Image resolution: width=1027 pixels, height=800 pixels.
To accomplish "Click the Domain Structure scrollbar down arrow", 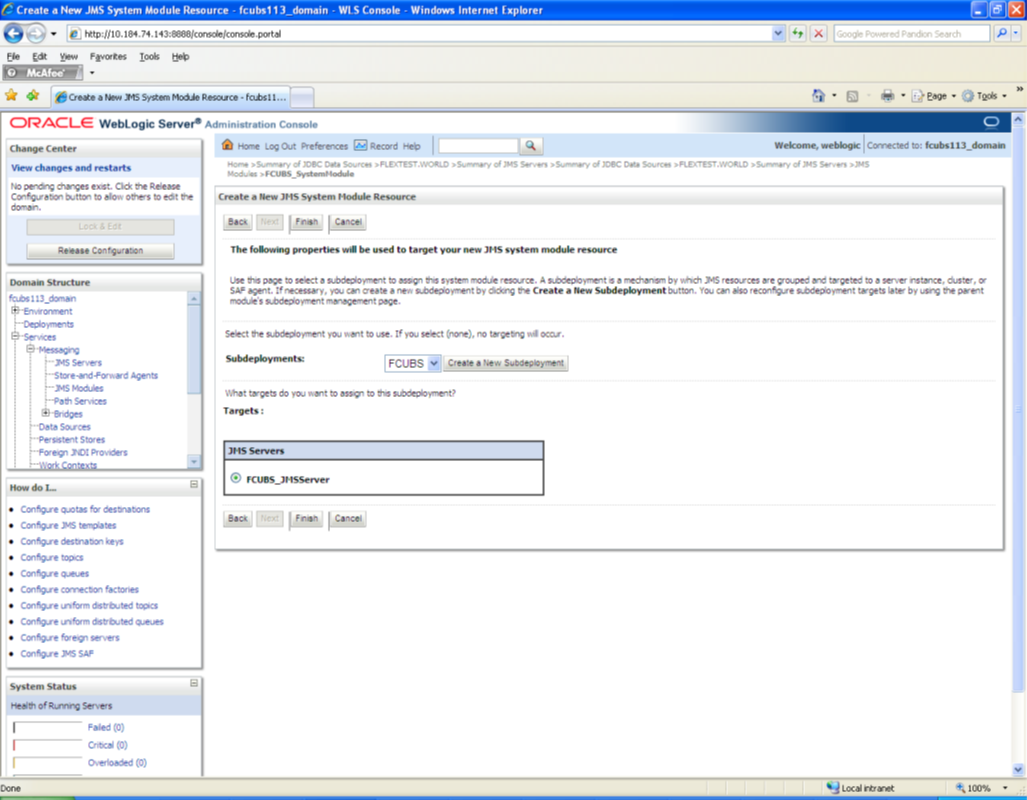I will coord(194,462).
